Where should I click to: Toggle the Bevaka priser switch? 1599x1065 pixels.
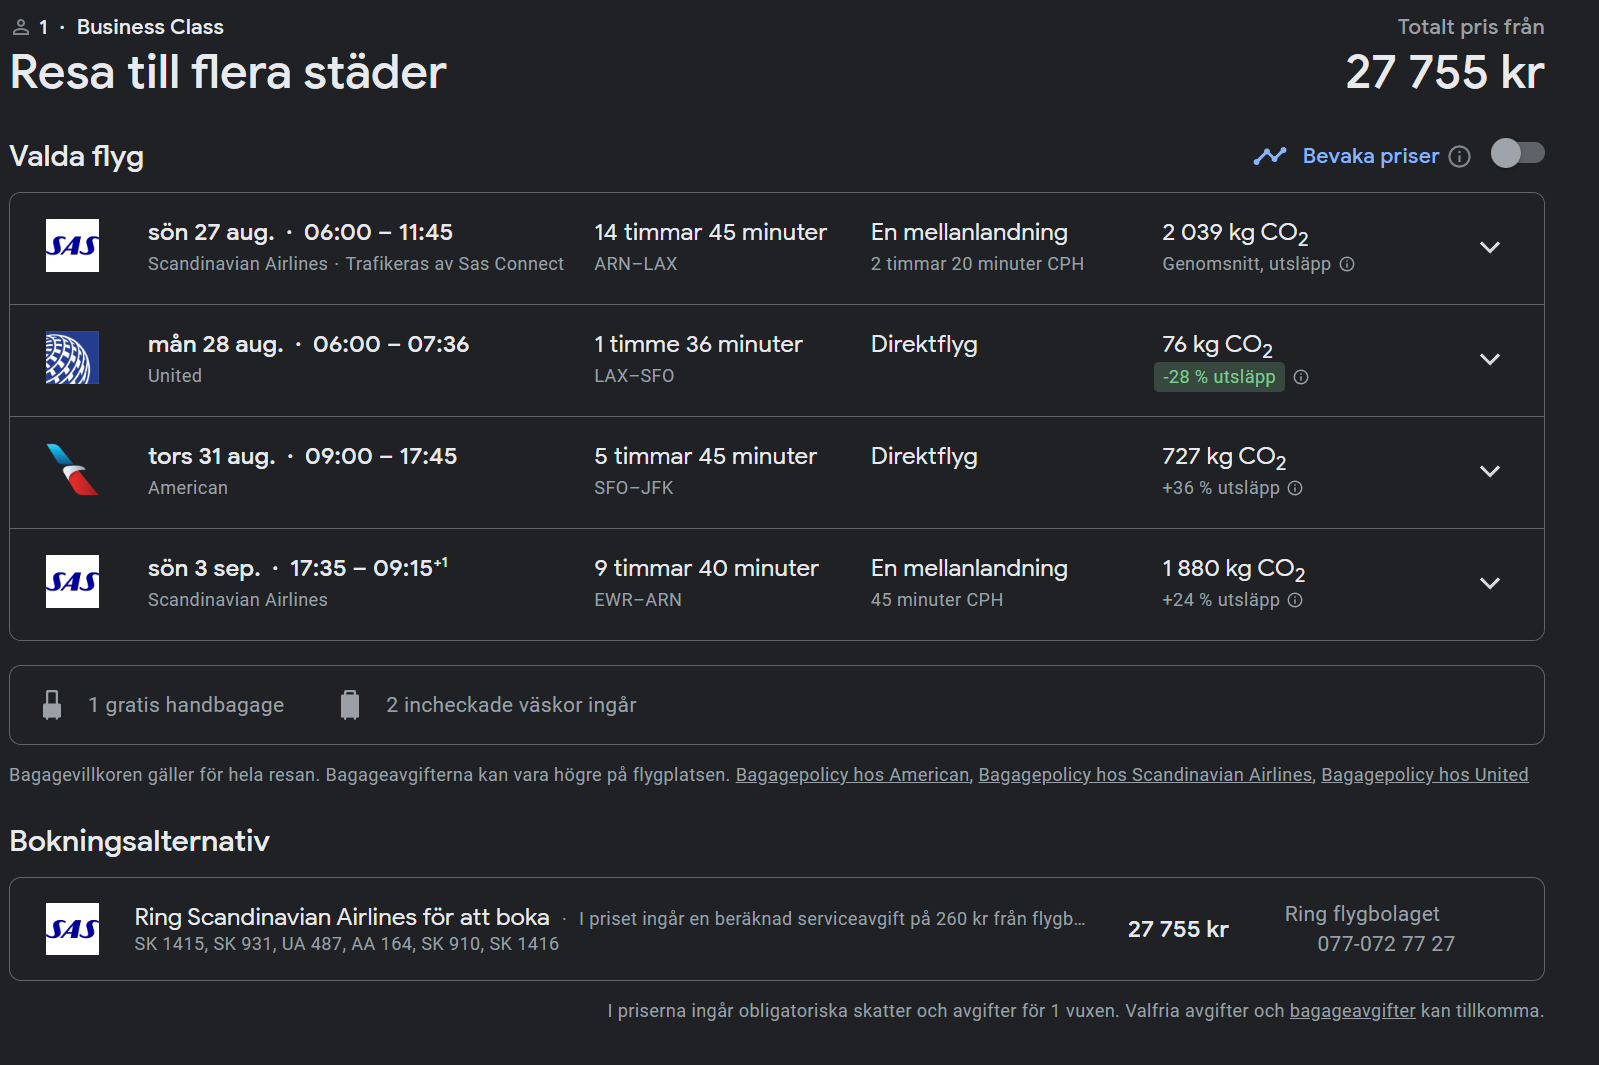pos(1517,154)
